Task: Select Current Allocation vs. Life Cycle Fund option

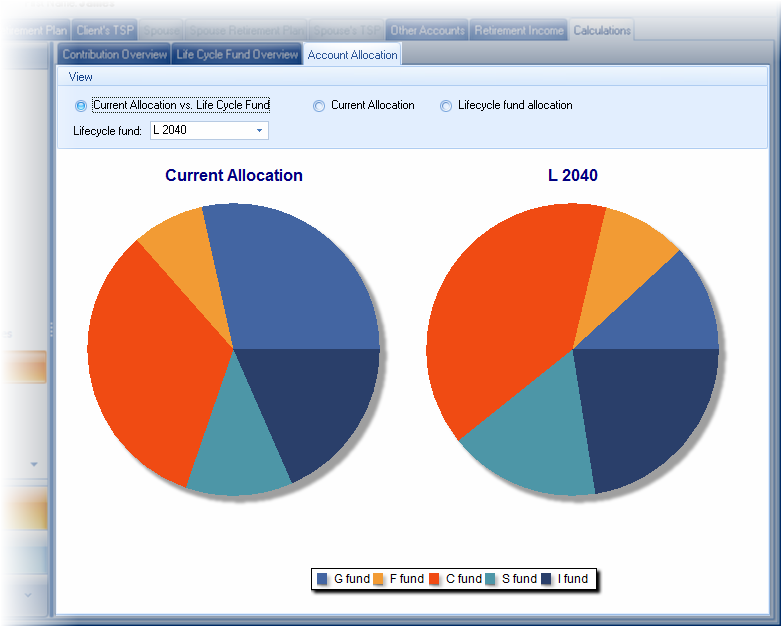Action: click(x=81, y=106)
